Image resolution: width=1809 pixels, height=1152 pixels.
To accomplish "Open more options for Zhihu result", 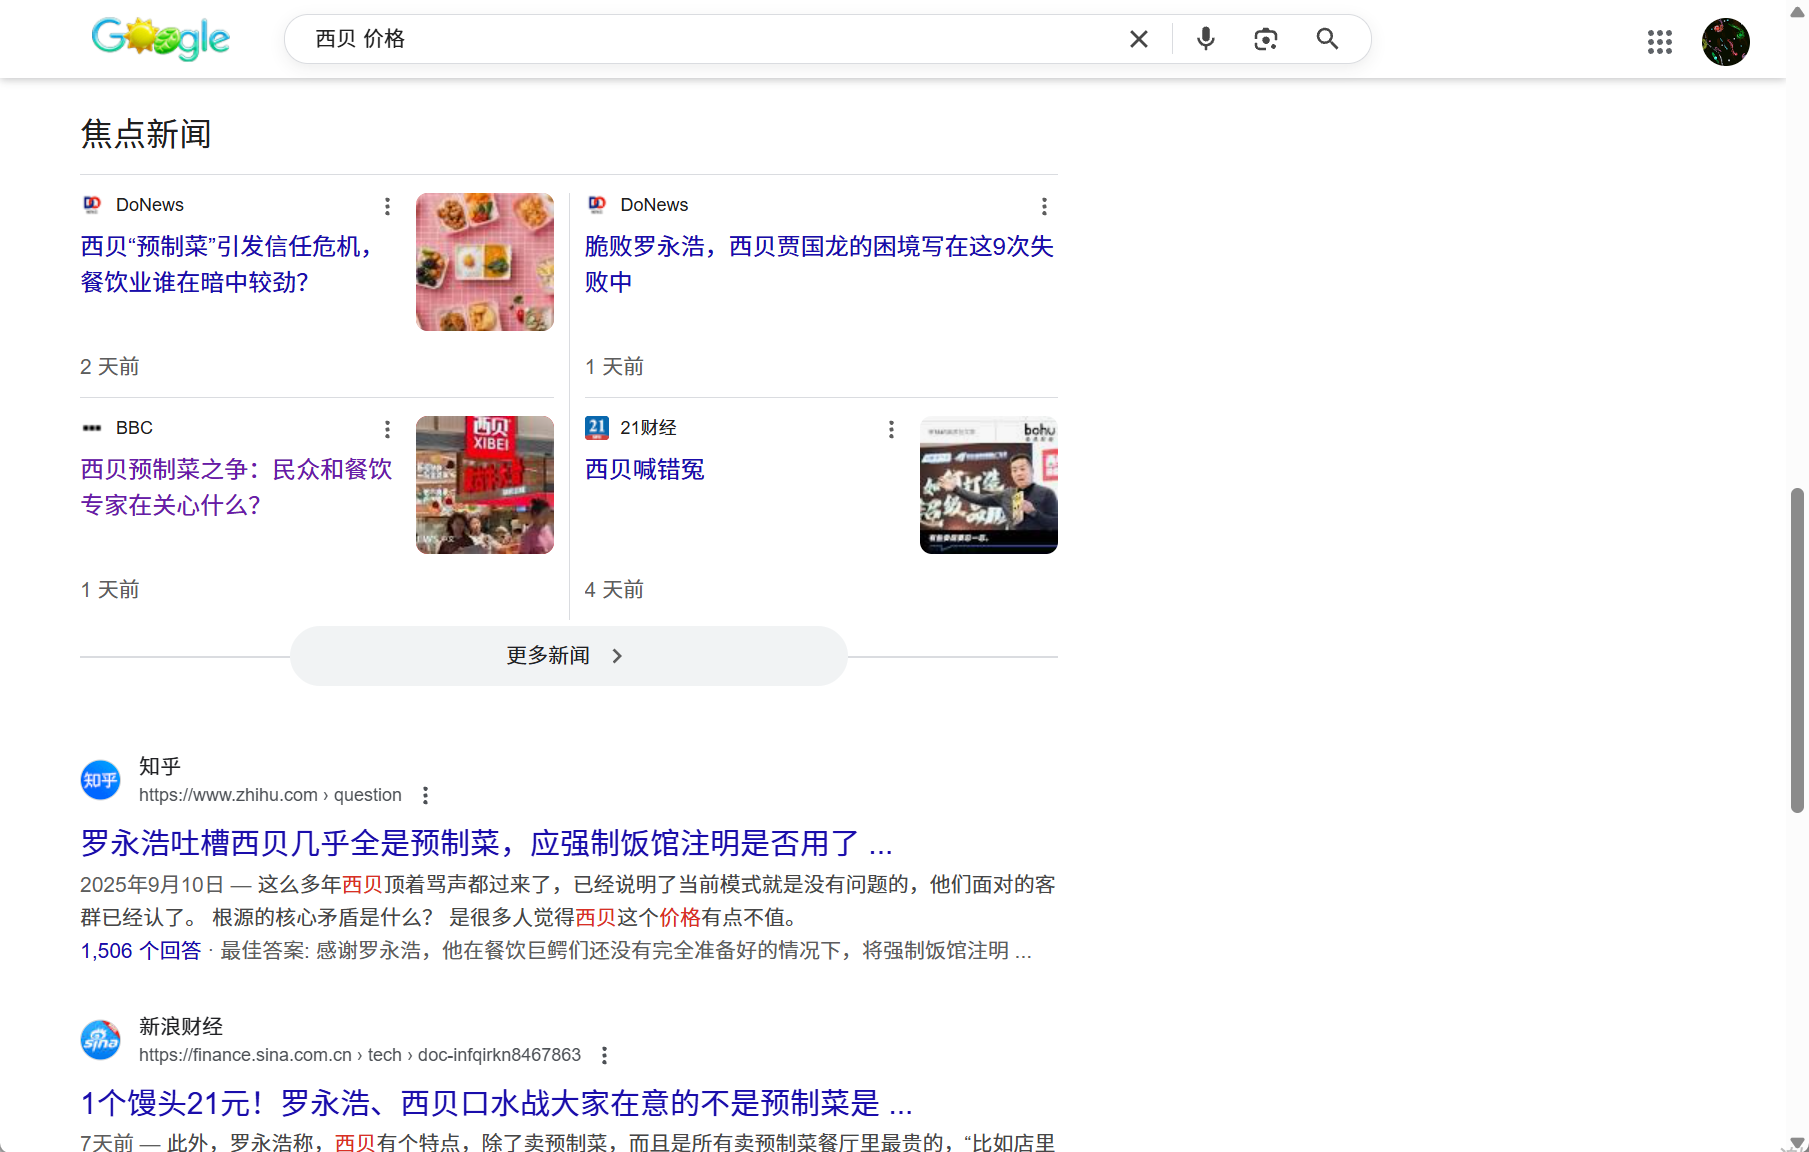I will point(425,795).
